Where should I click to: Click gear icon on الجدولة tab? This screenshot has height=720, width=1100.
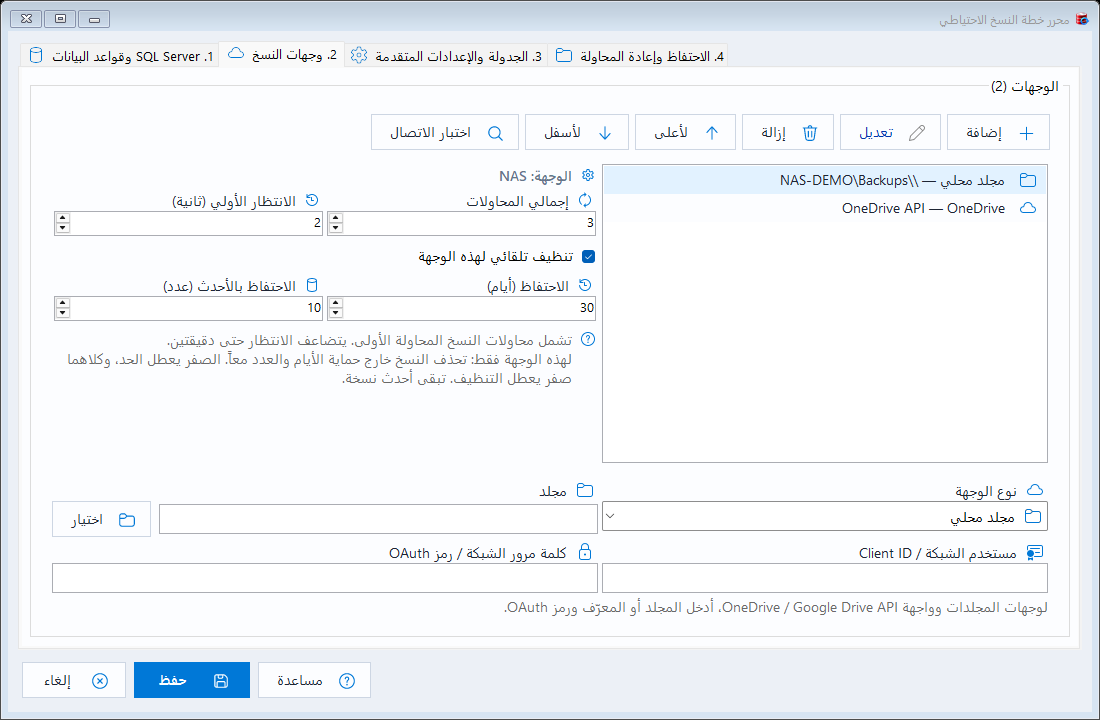coord(358,55)
